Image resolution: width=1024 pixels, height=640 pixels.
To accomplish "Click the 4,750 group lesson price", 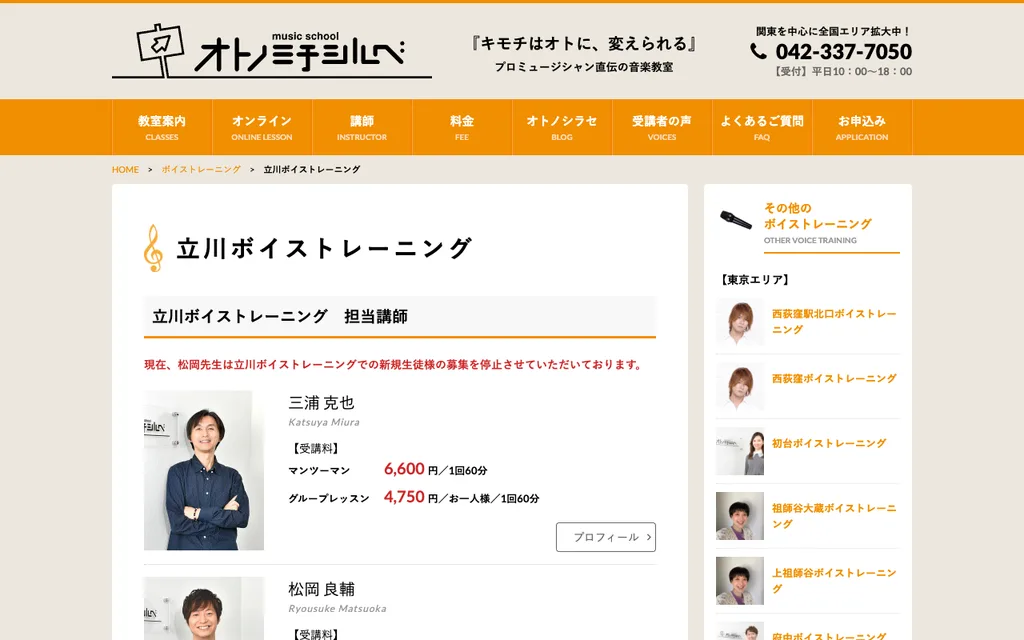I will 404,496.
